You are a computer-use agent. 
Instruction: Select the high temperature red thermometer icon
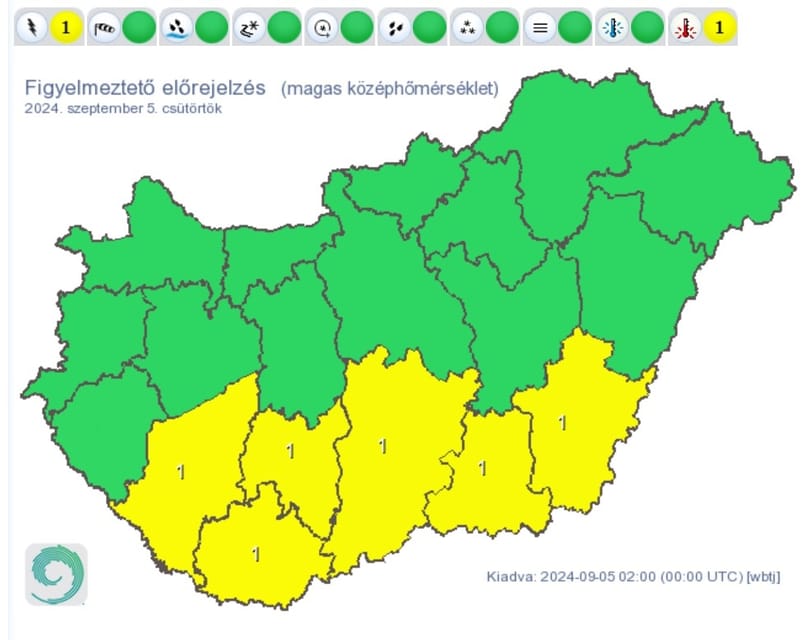click(x=686, y=27)
